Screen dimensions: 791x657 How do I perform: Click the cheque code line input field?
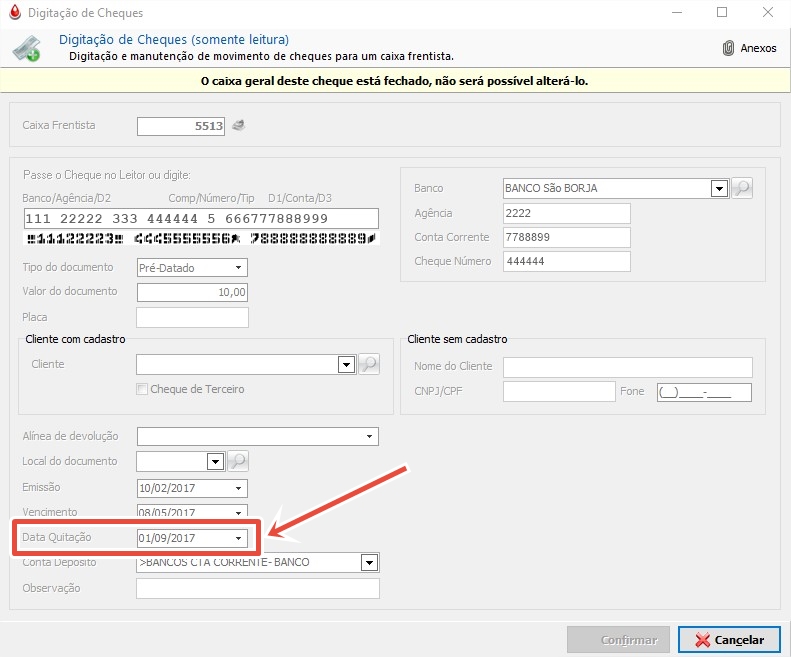[x=201, y=218]
